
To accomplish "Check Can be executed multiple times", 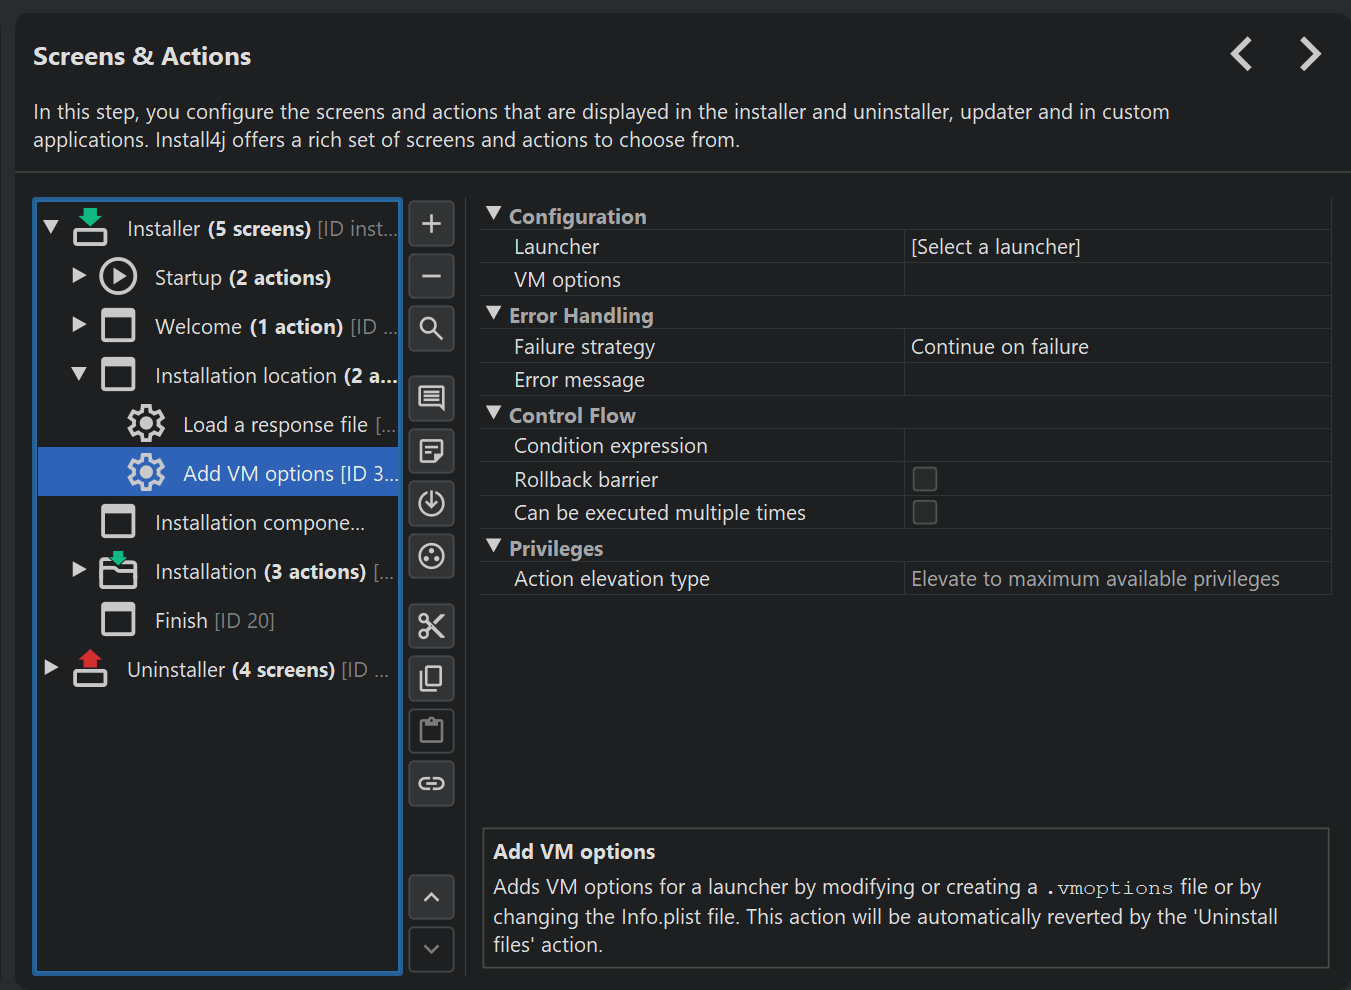I will (925, 512).
